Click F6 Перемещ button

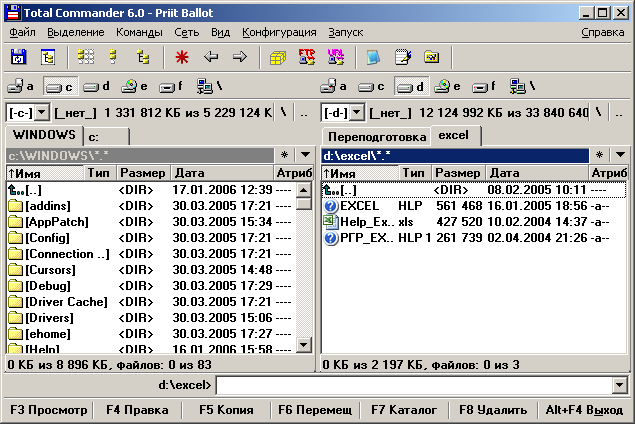pos(315,410)
